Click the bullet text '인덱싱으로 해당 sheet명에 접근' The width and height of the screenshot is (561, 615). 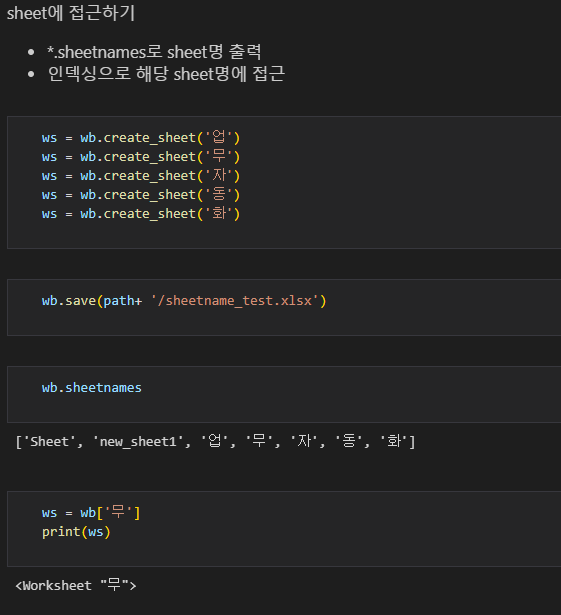coord(166,74)
